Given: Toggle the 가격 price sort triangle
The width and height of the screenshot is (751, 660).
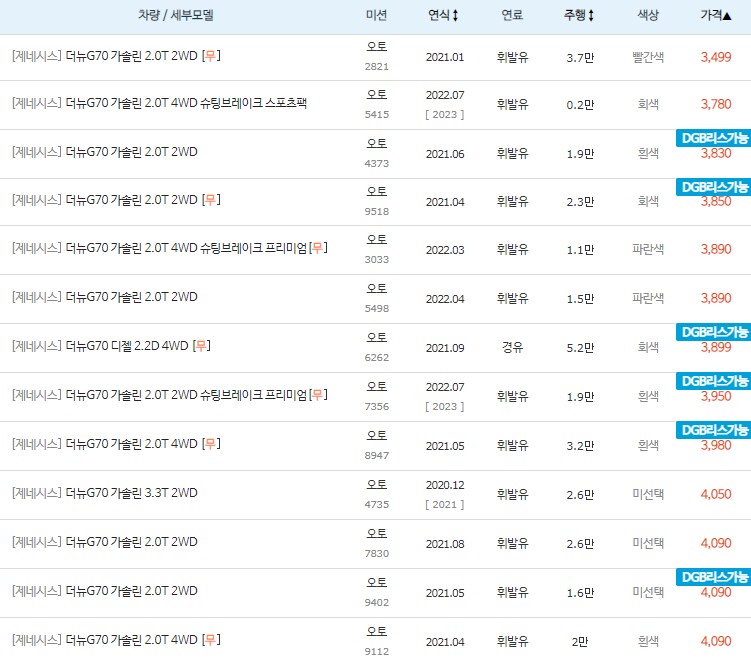Looking at the screenshot, I should click(x=727, y=16).
